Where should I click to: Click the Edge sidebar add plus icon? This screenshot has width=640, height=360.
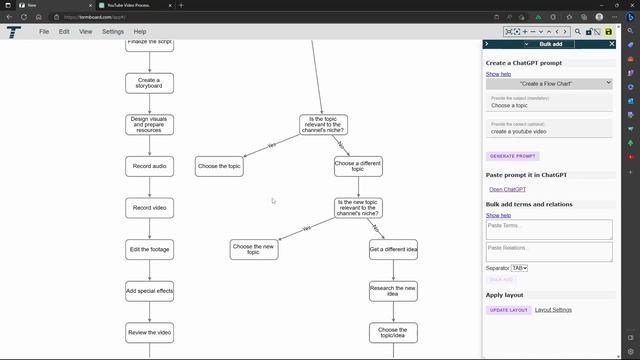pyautogui.click(x=631, y=172)
